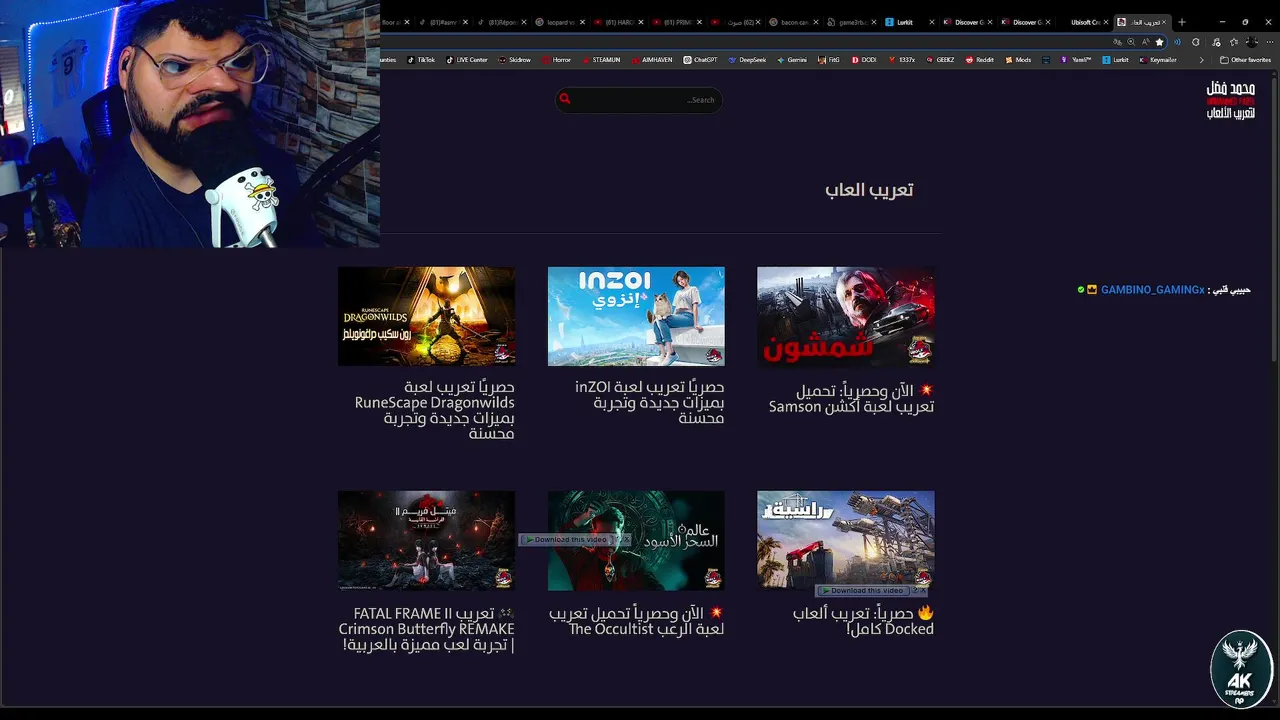Open the Skidrow bookmark
The image size is (1280, 720).
(x=514, y=60)
